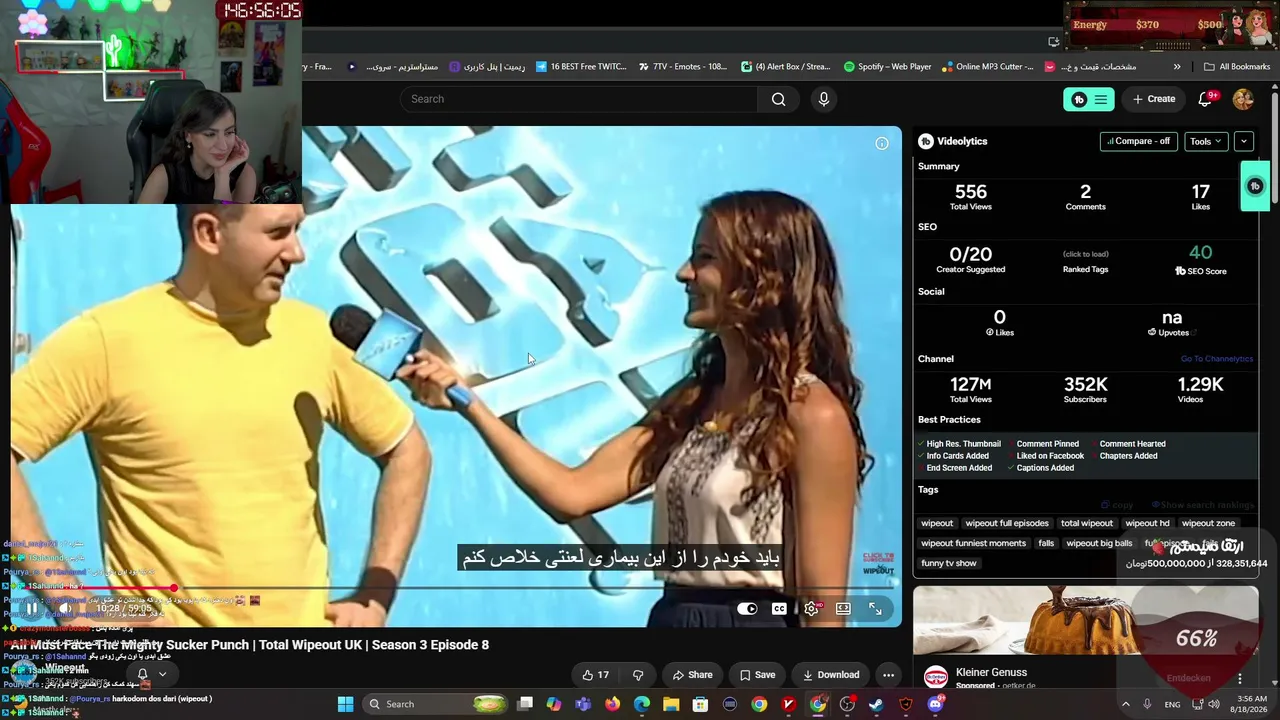This screenshot has height=720, width=1280.
Task: Switch to theater mode
Action: (x=843, y=608)
